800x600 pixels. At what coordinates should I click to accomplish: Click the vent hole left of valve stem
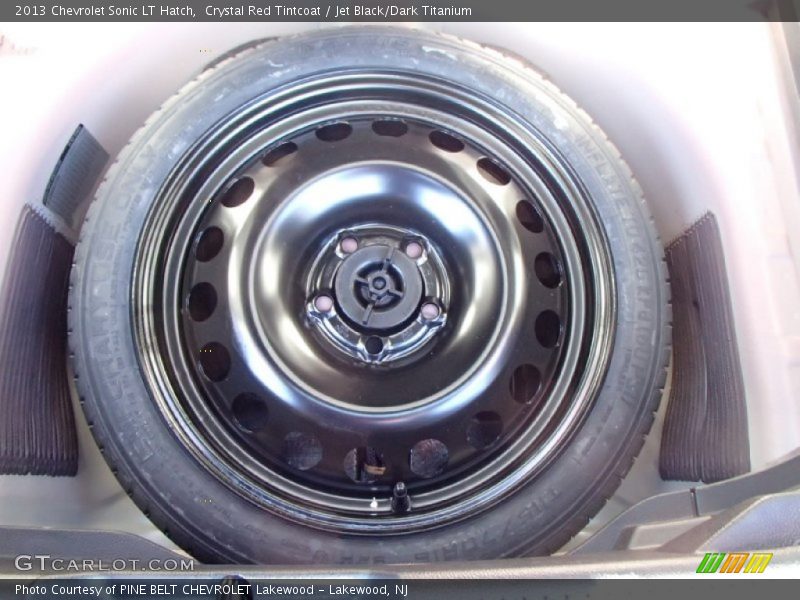point(364,463)
